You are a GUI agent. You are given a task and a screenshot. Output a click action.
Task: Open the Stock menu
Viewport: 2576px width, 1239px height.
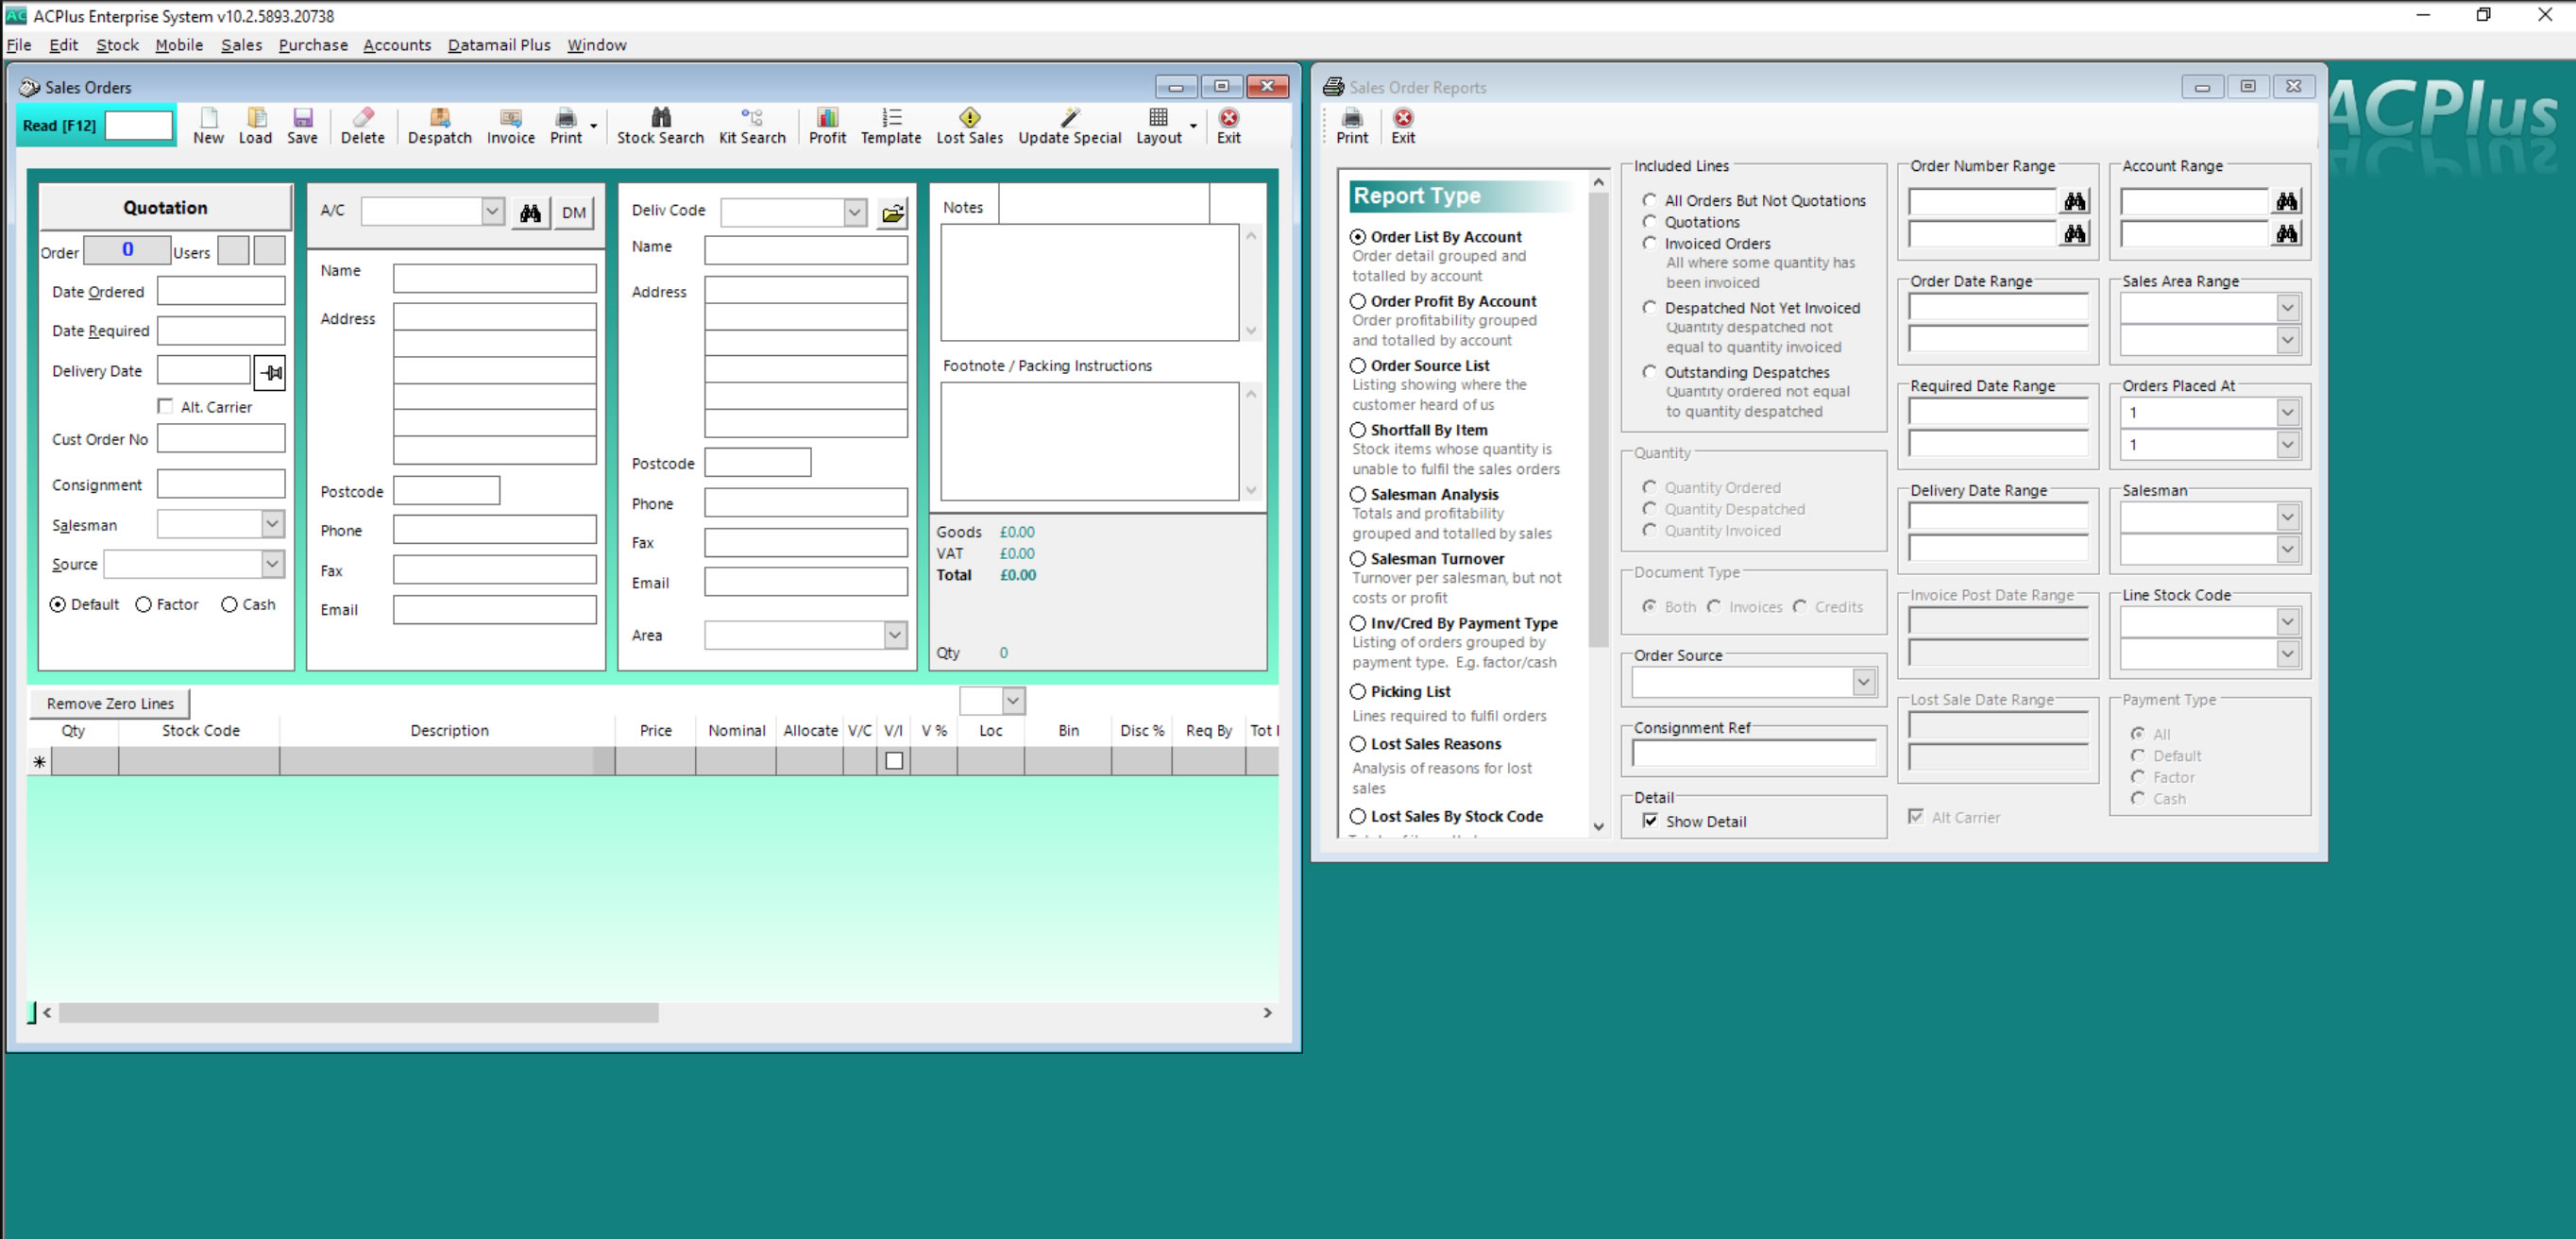[x=117, y=45]
